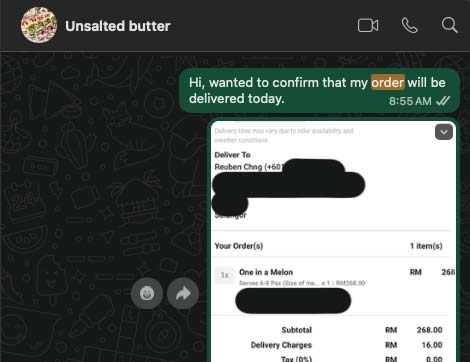Open Unsalted butter profile picture
Image resolution: width=470 pixels, height=362 pixels.
click(x=39, y=25)
